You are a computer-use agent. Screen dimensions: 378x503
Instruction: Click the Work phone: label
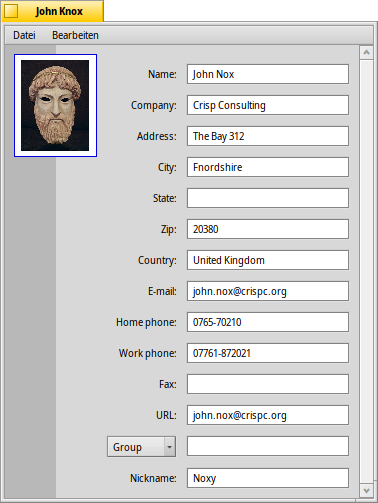point(148,353)
